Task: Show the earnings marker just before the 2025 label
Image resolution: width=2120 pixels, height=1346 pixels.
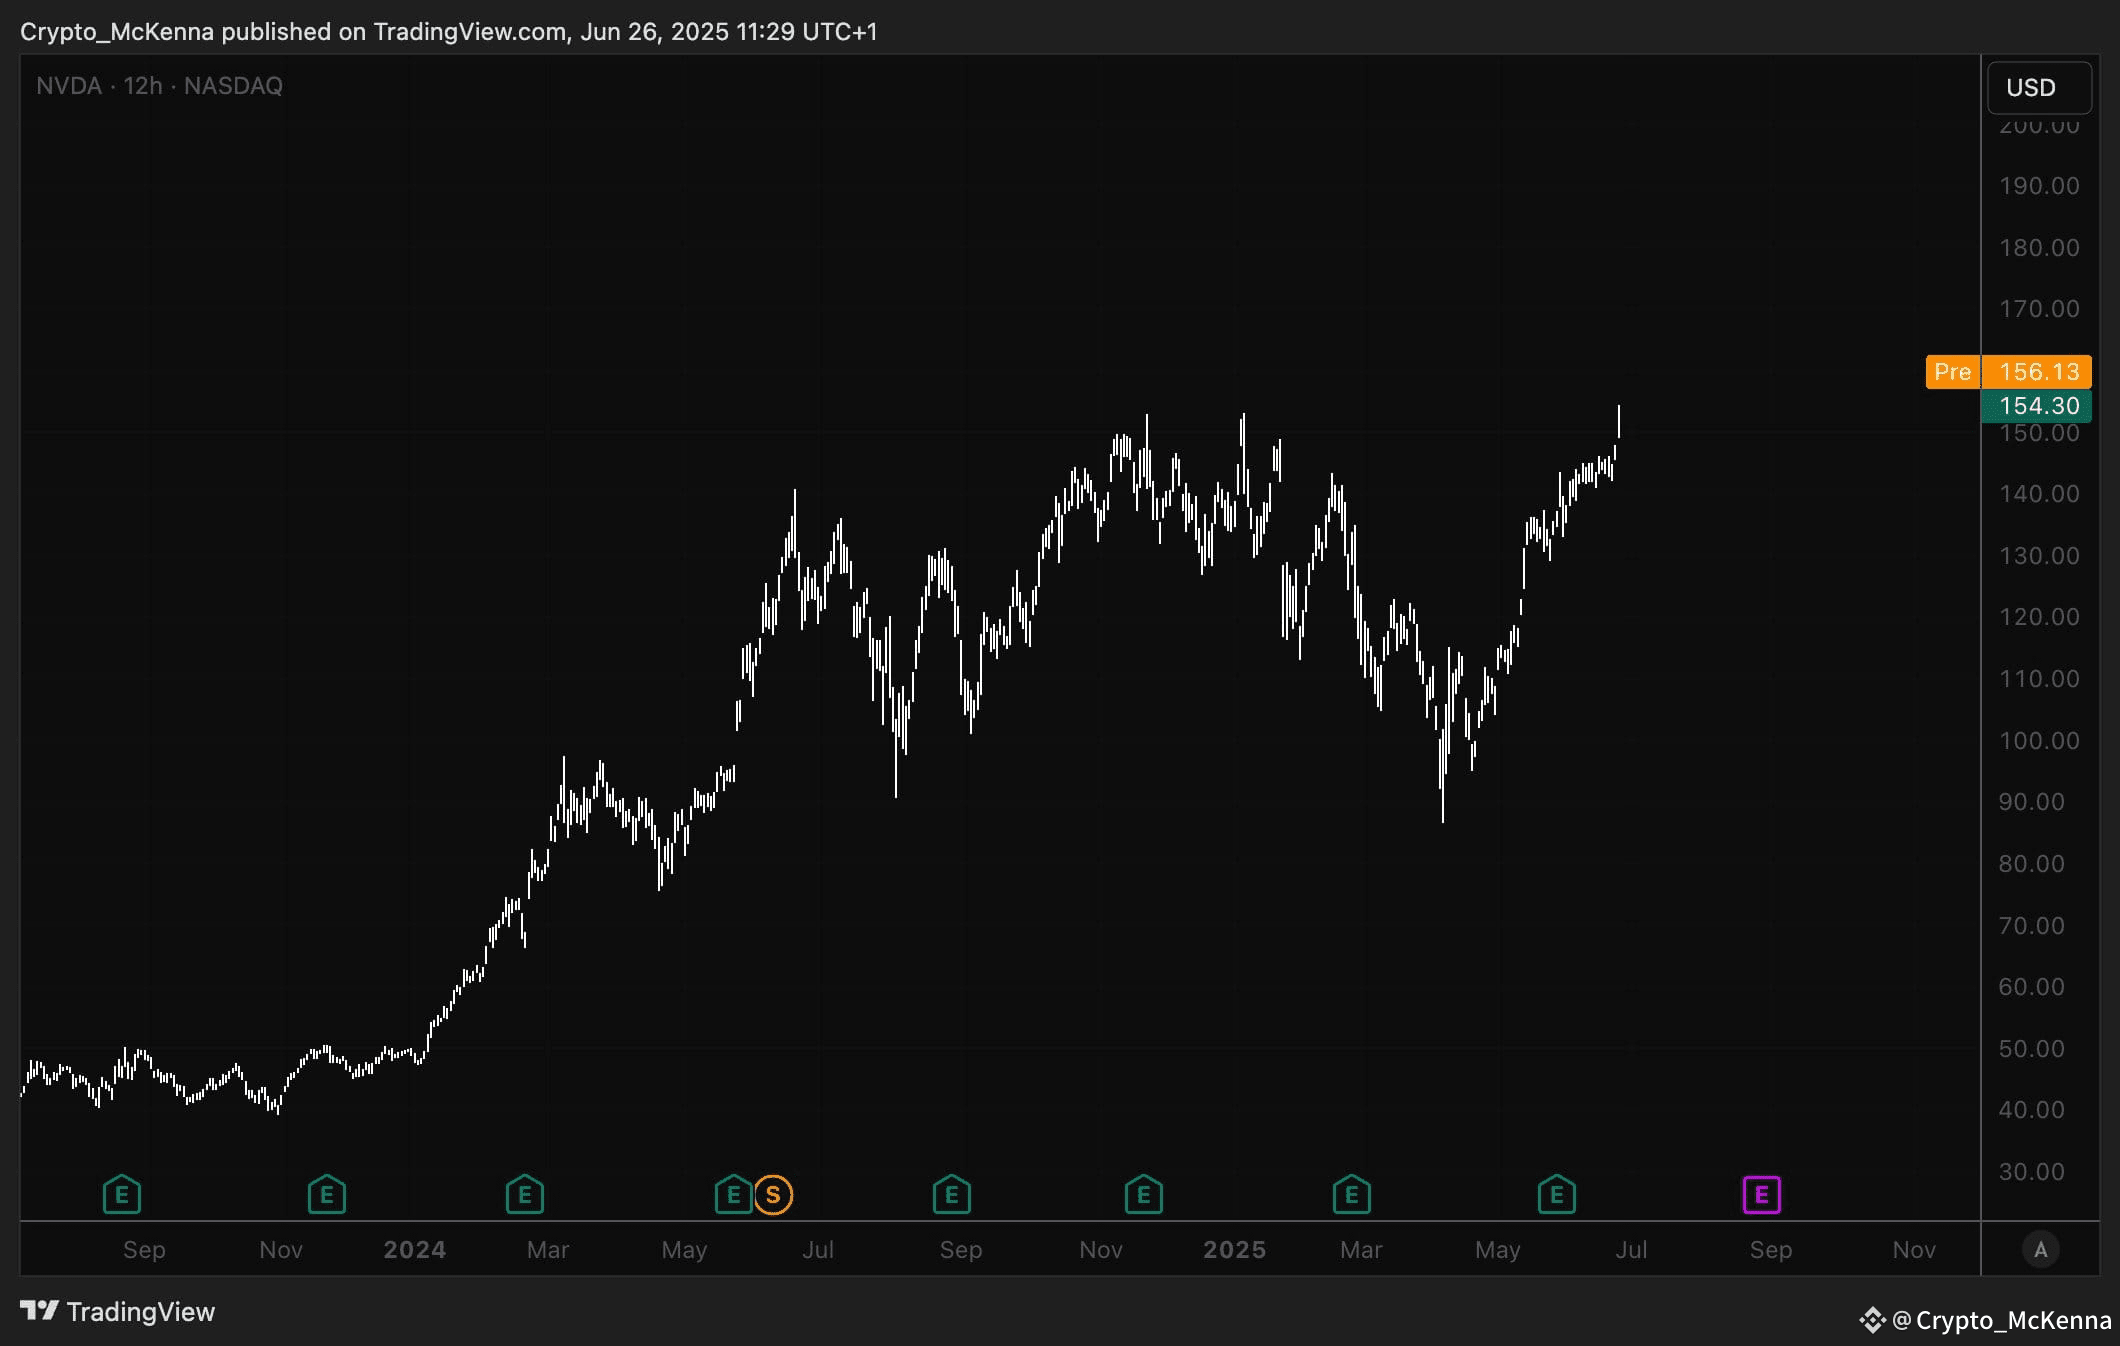Action: click(1144, 1194)
